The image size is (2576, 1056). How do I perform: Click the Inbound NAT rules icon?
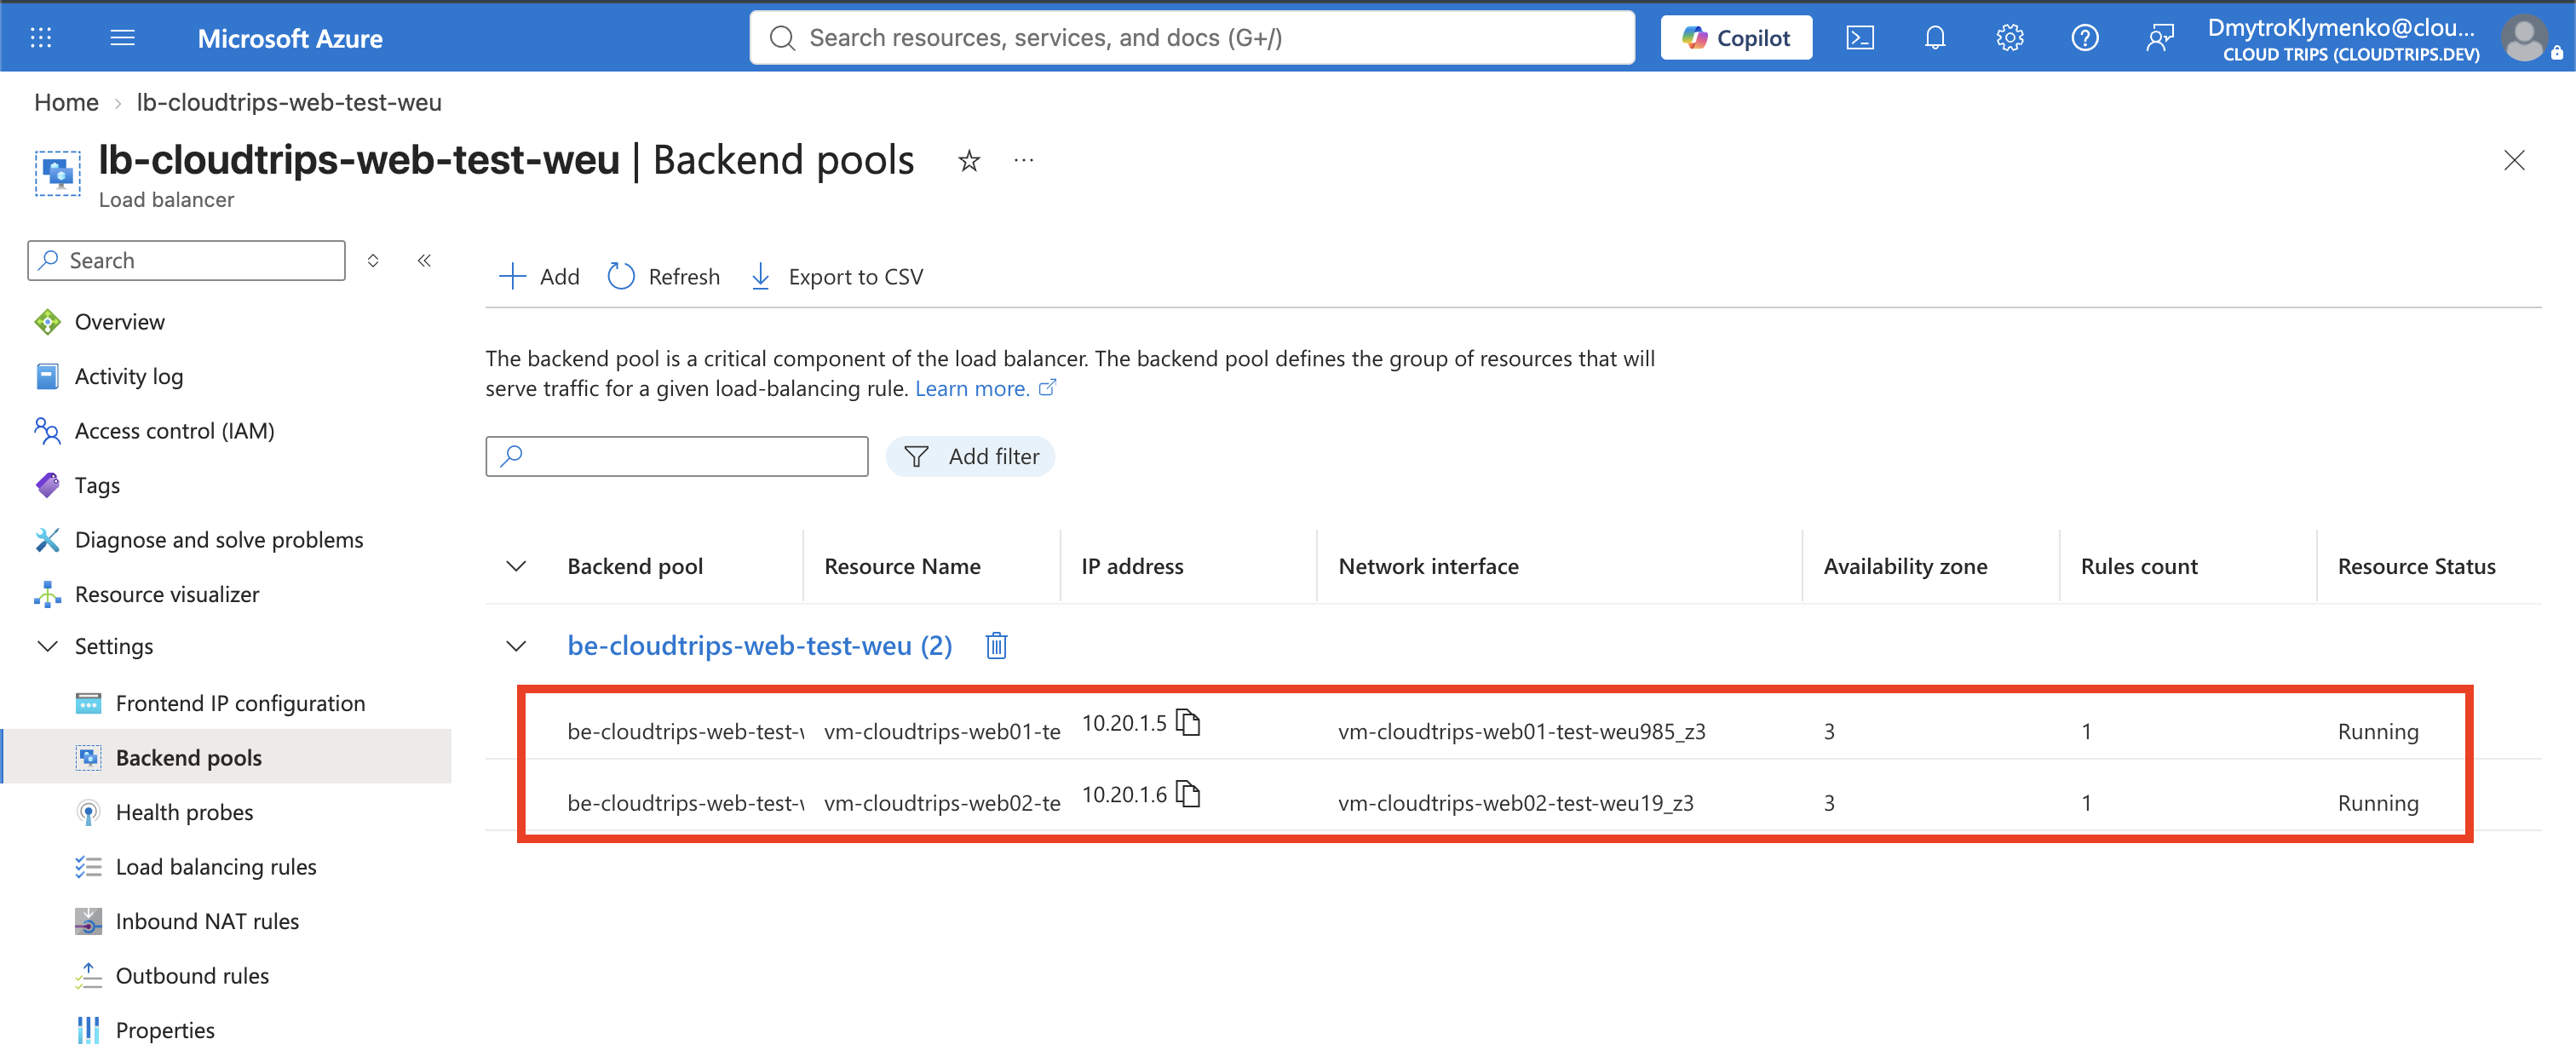pyautogui.click(x=88, y=921)
